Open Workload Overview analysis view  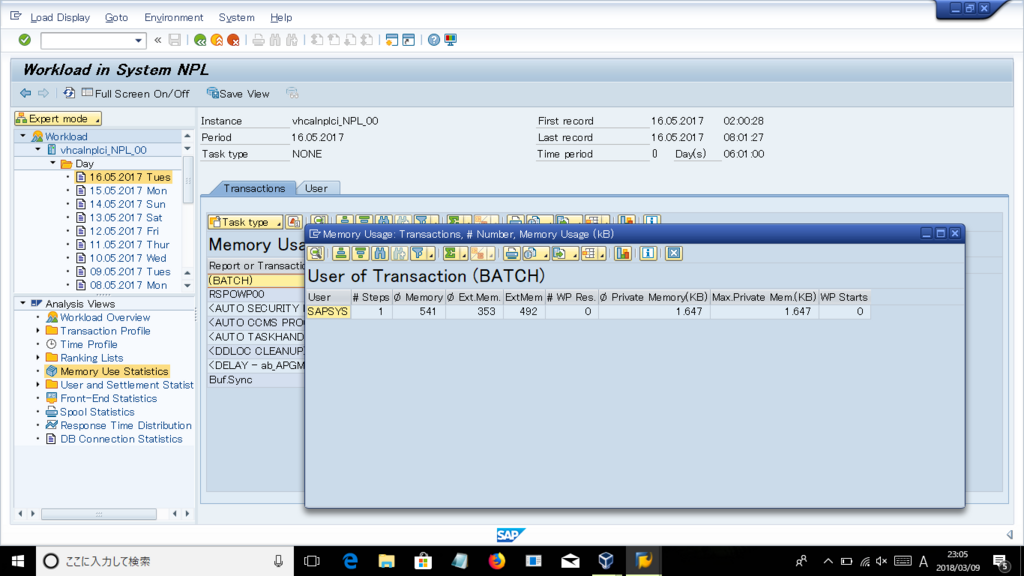[105, 317]
